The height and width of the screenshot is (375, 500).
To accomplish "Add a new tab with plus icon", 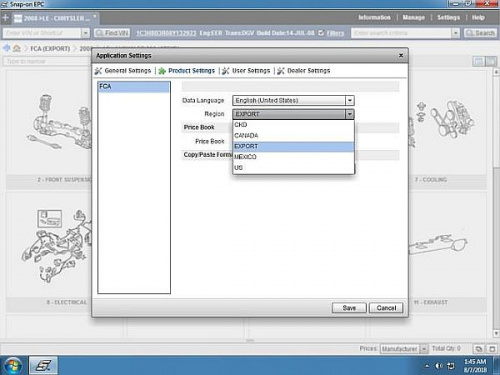I will pos(6,17).
